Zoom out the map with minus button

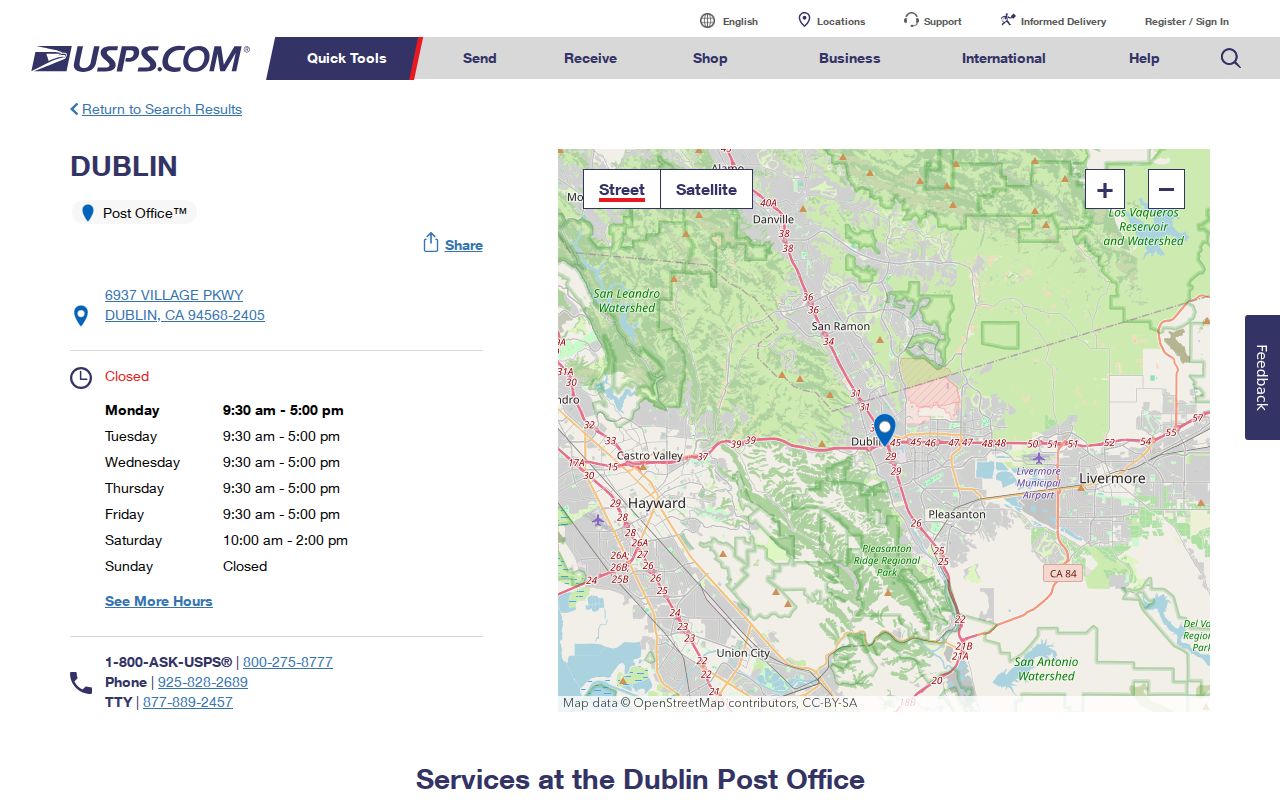[x=1166, y=189]
